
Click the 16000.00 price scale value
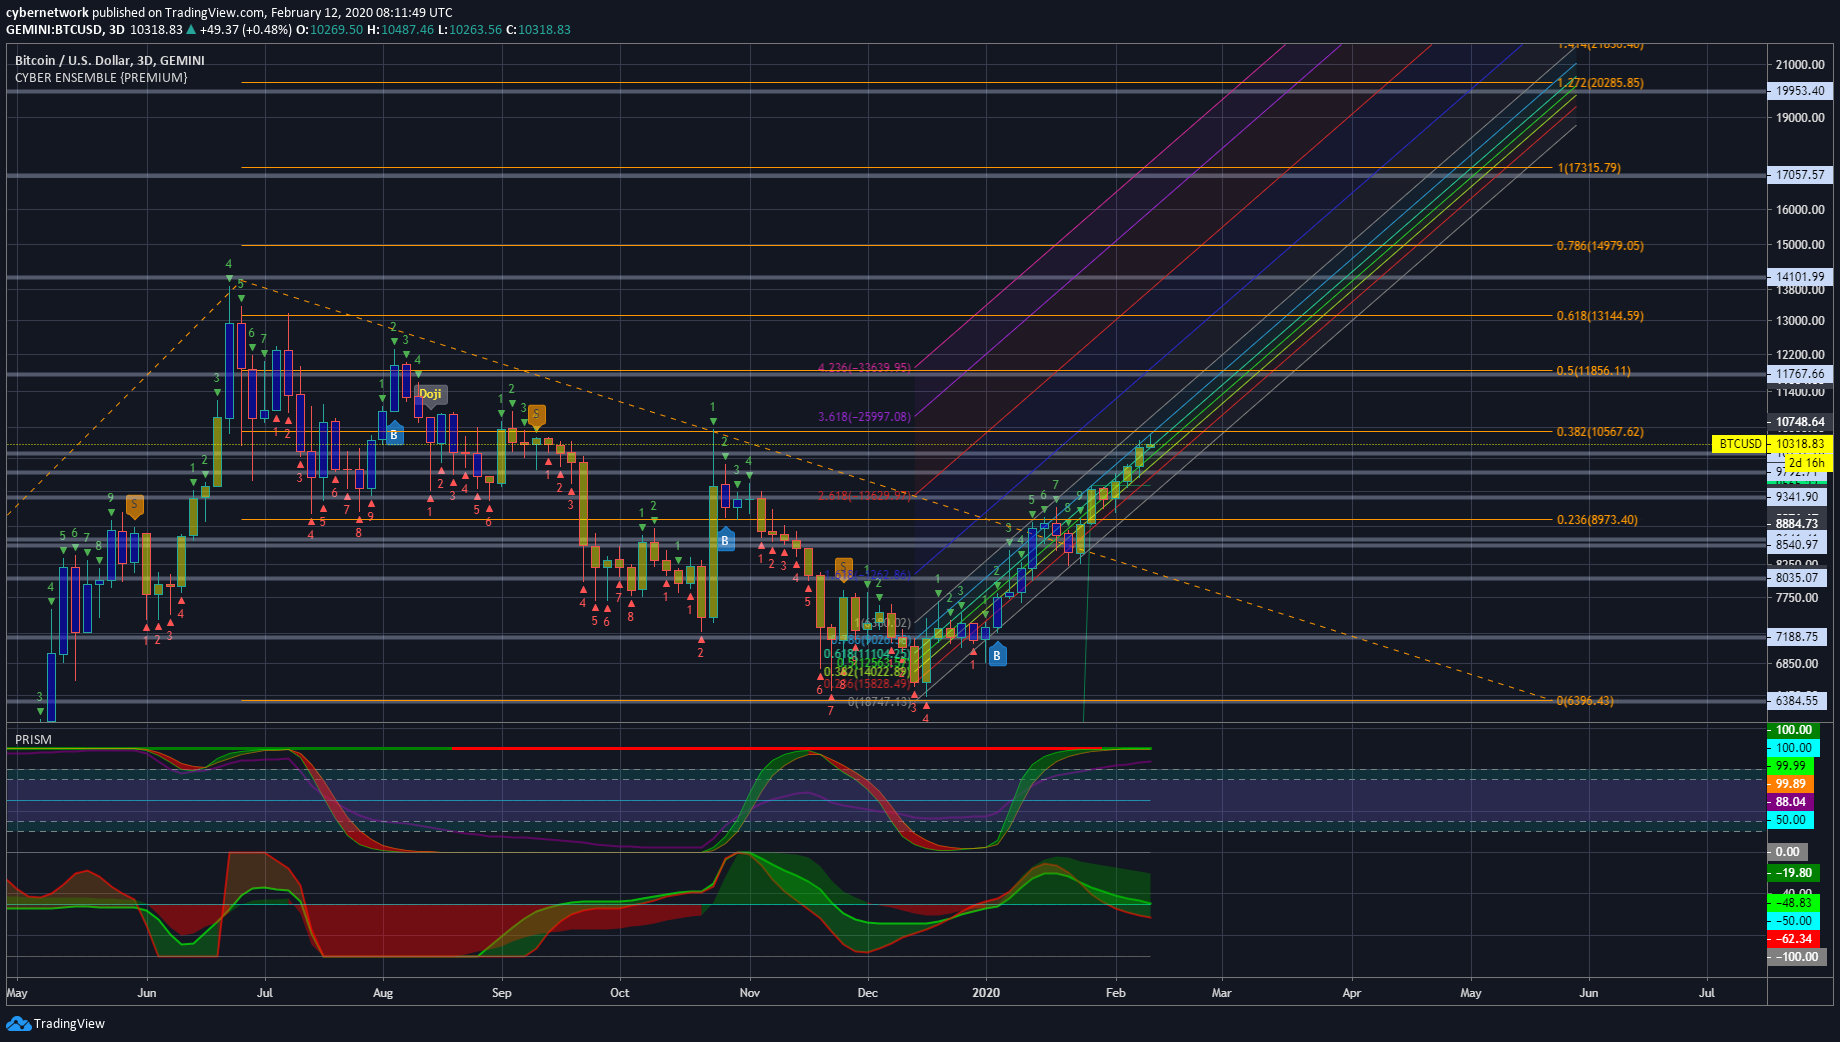point(1800,209)
